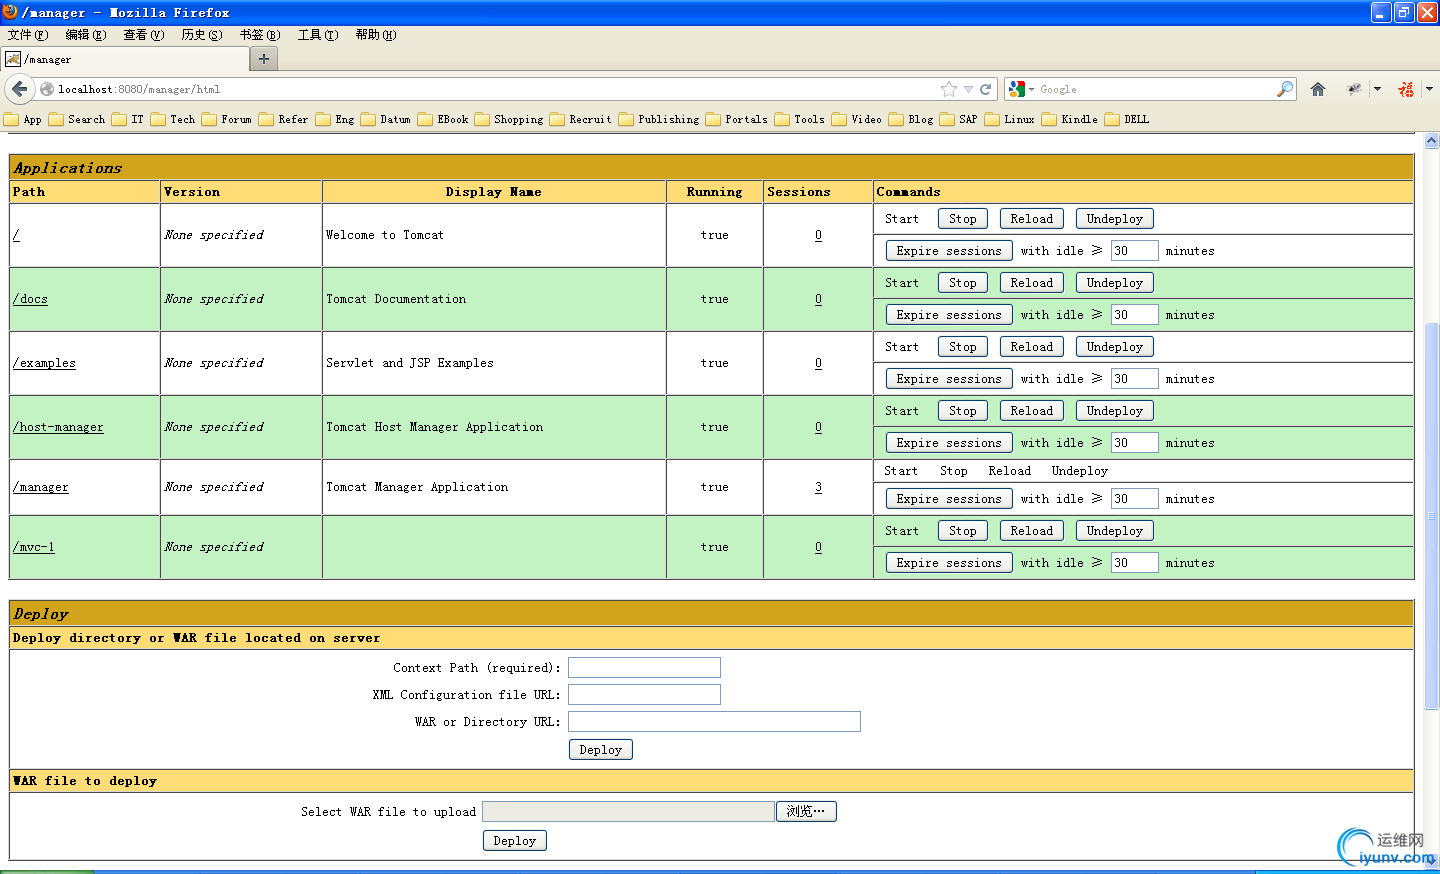The height and width of the screenshot is (874, 1440).
Task: Open the Eng bookmarks folder
Action: coord(335,119)
